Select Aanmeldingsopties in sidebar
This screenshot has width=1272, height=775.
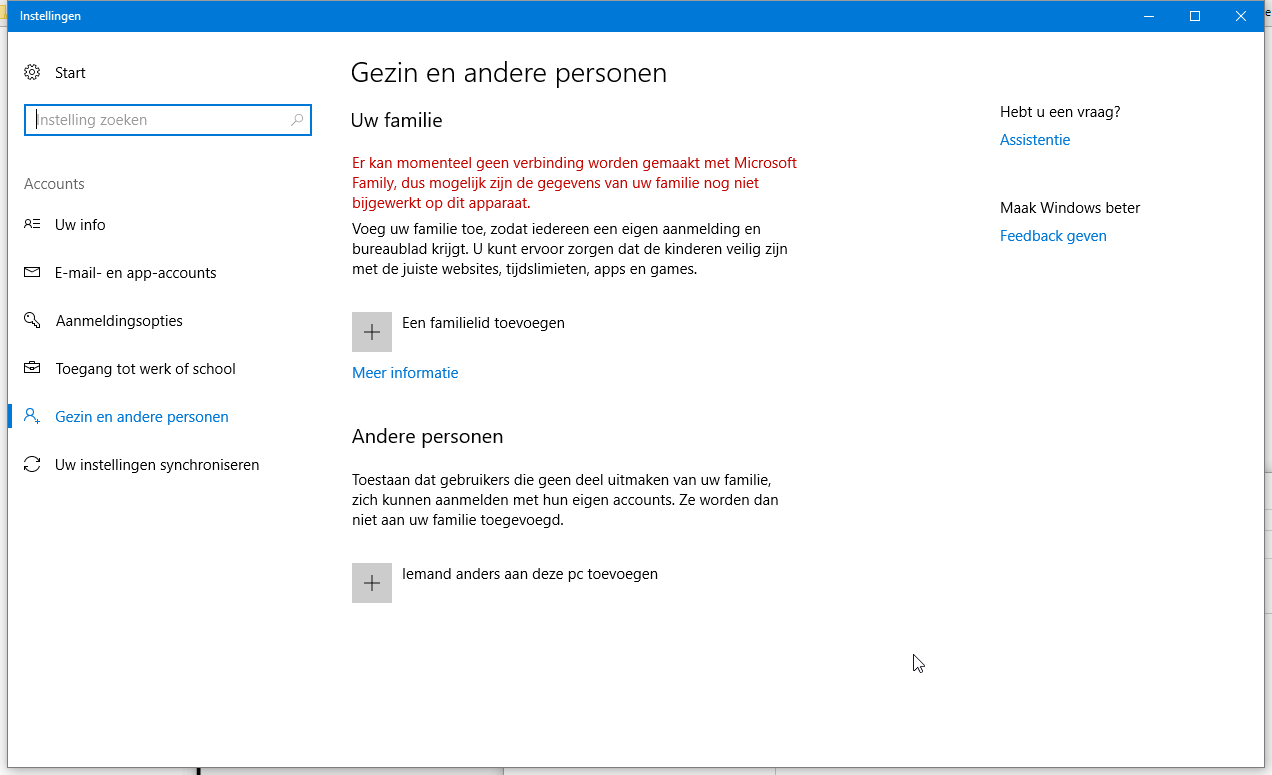(x=119, y=321)
